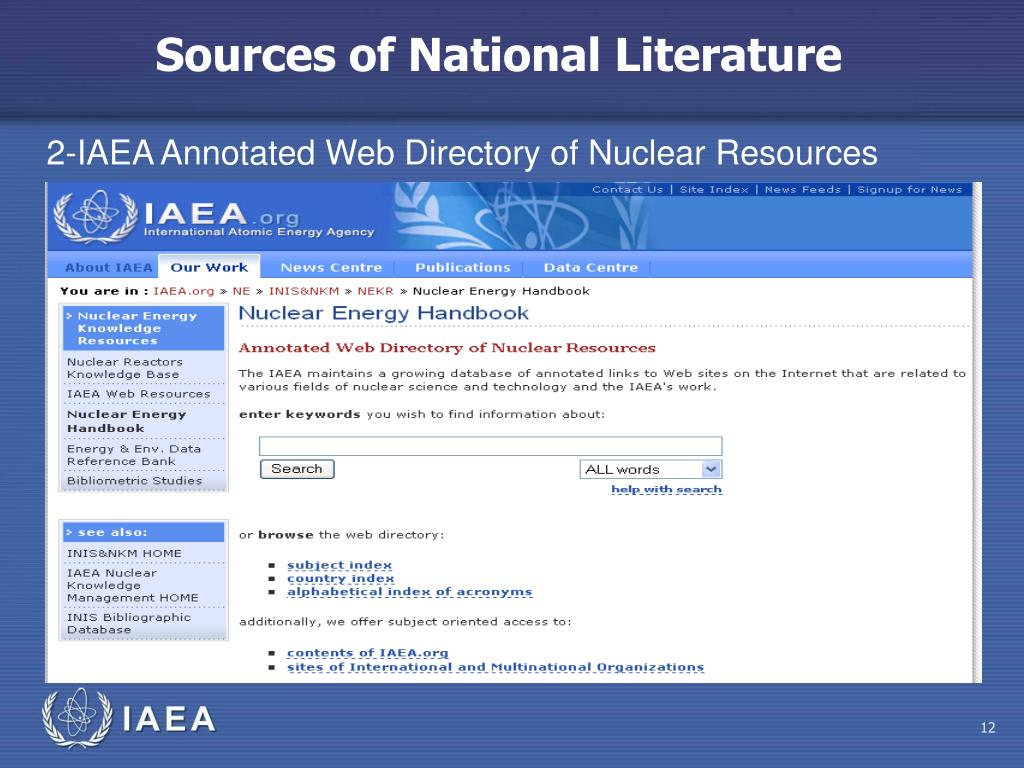Click the 'Sources of National Literature' slide title

click(498, 54)
